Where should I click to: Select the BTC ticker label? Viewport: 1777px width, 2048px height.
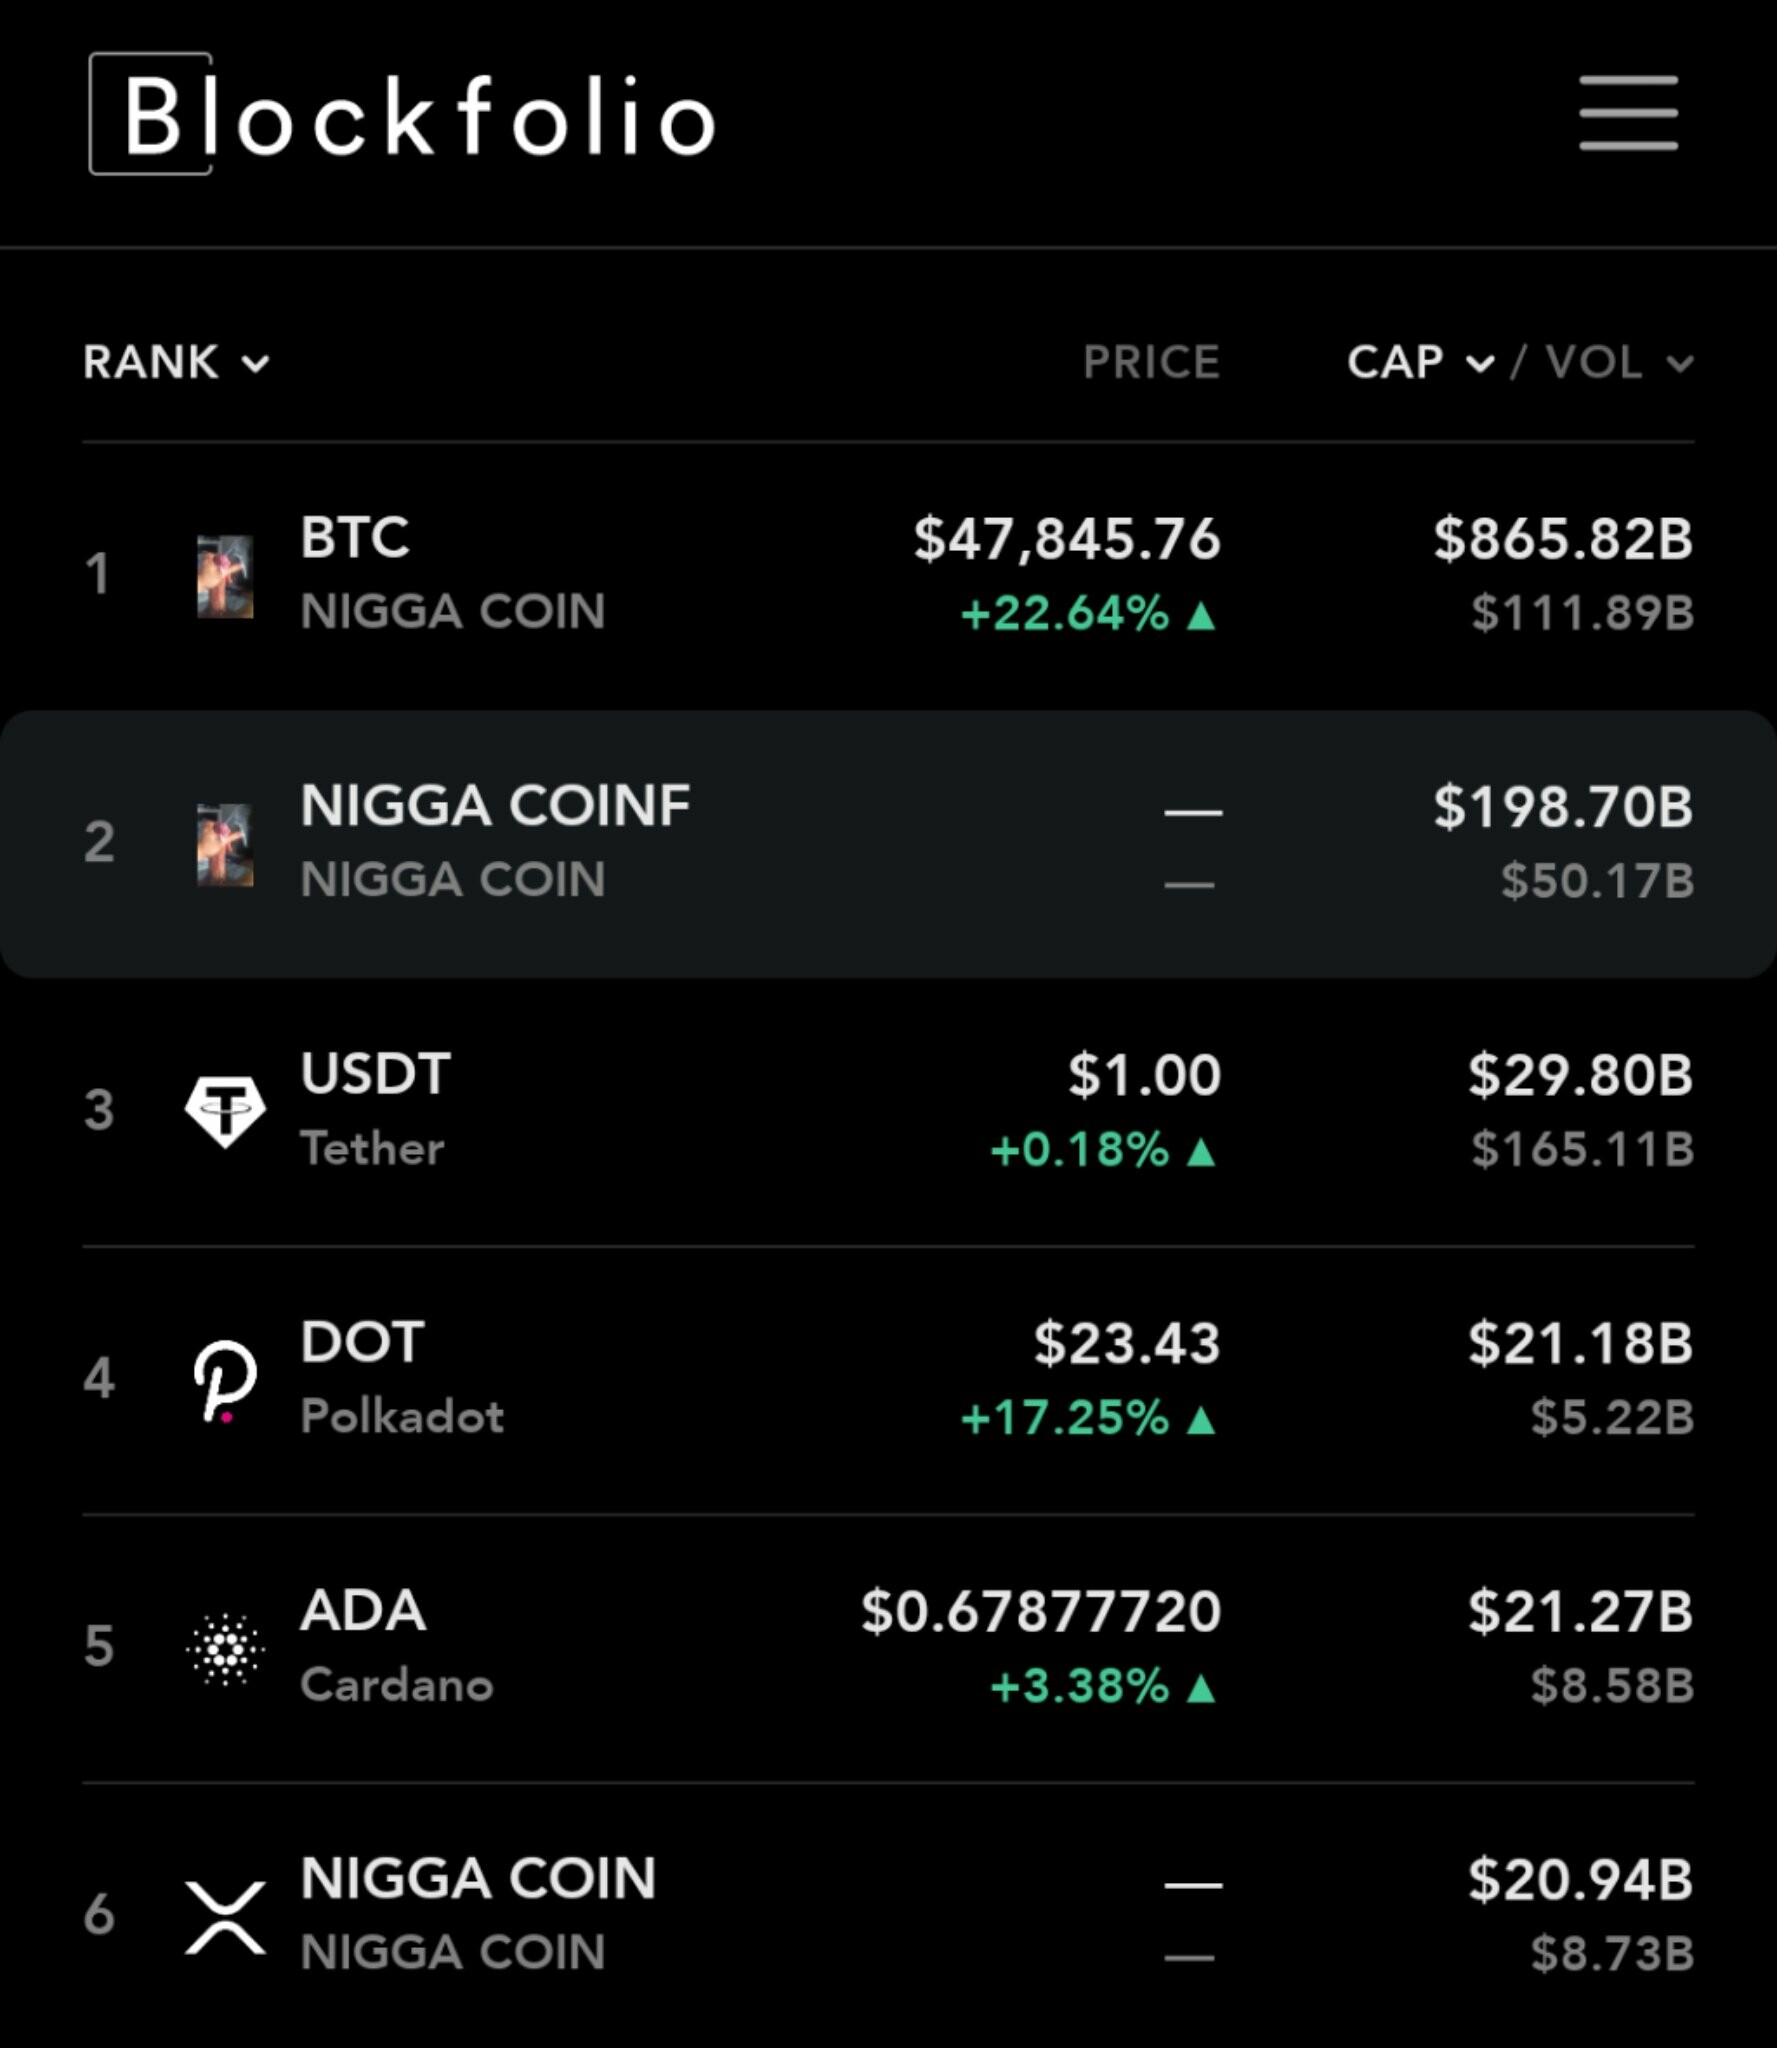355,537
